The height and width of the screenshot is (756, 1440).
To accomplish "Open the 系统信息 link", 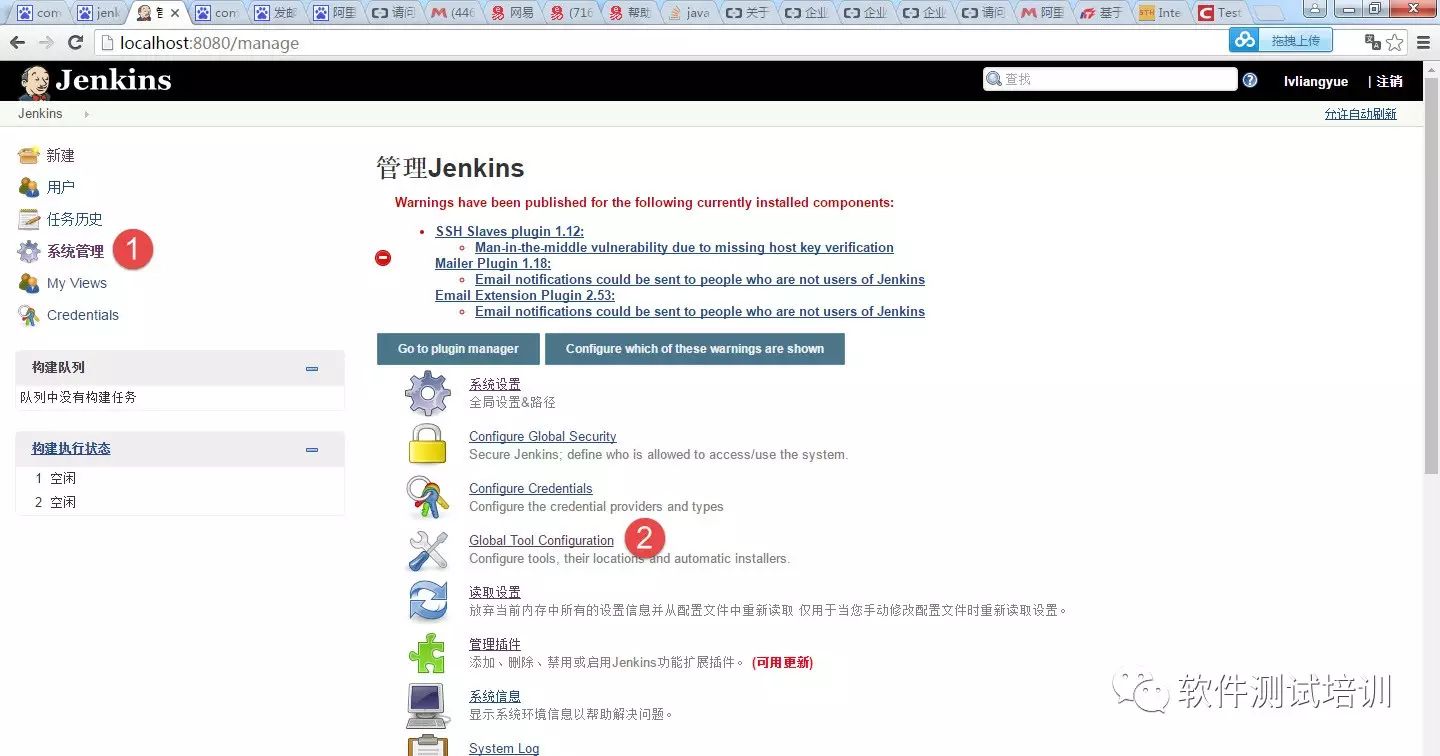I will point(495,696).
